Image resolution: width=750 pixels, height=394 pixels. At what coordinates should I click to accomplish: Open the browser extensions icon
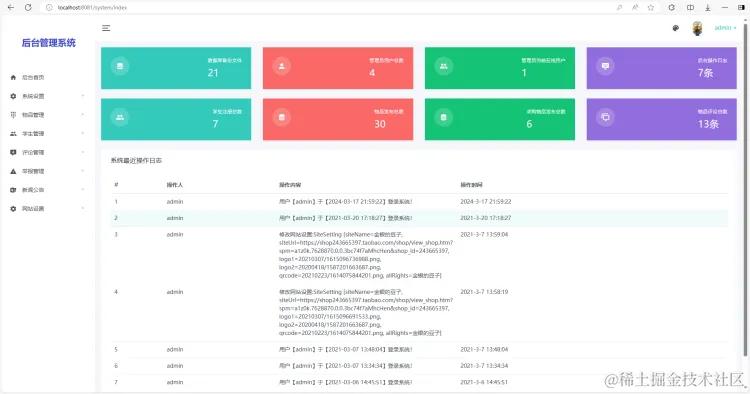[672, 8]
